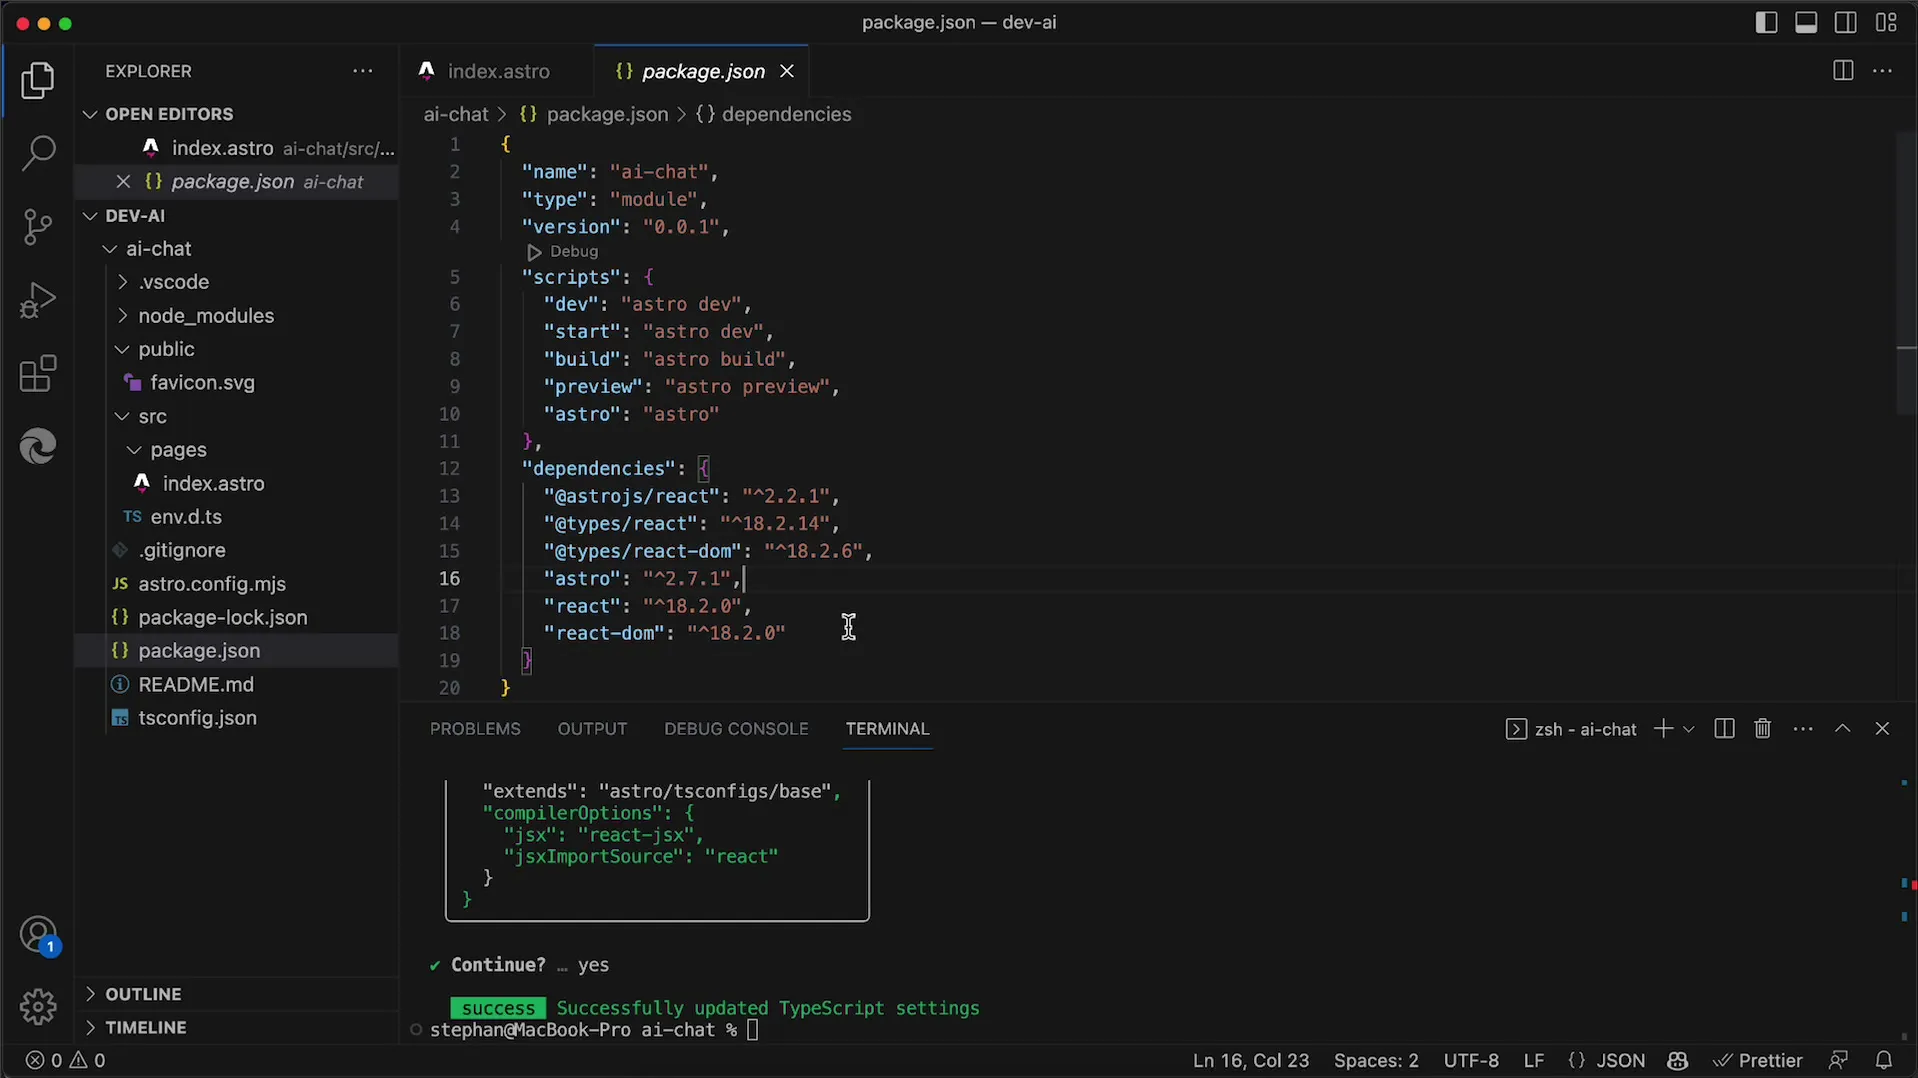This screenshot has width=1918, height=1078.
Task: Collapse the public folder
Action: (x=238, y=349)
